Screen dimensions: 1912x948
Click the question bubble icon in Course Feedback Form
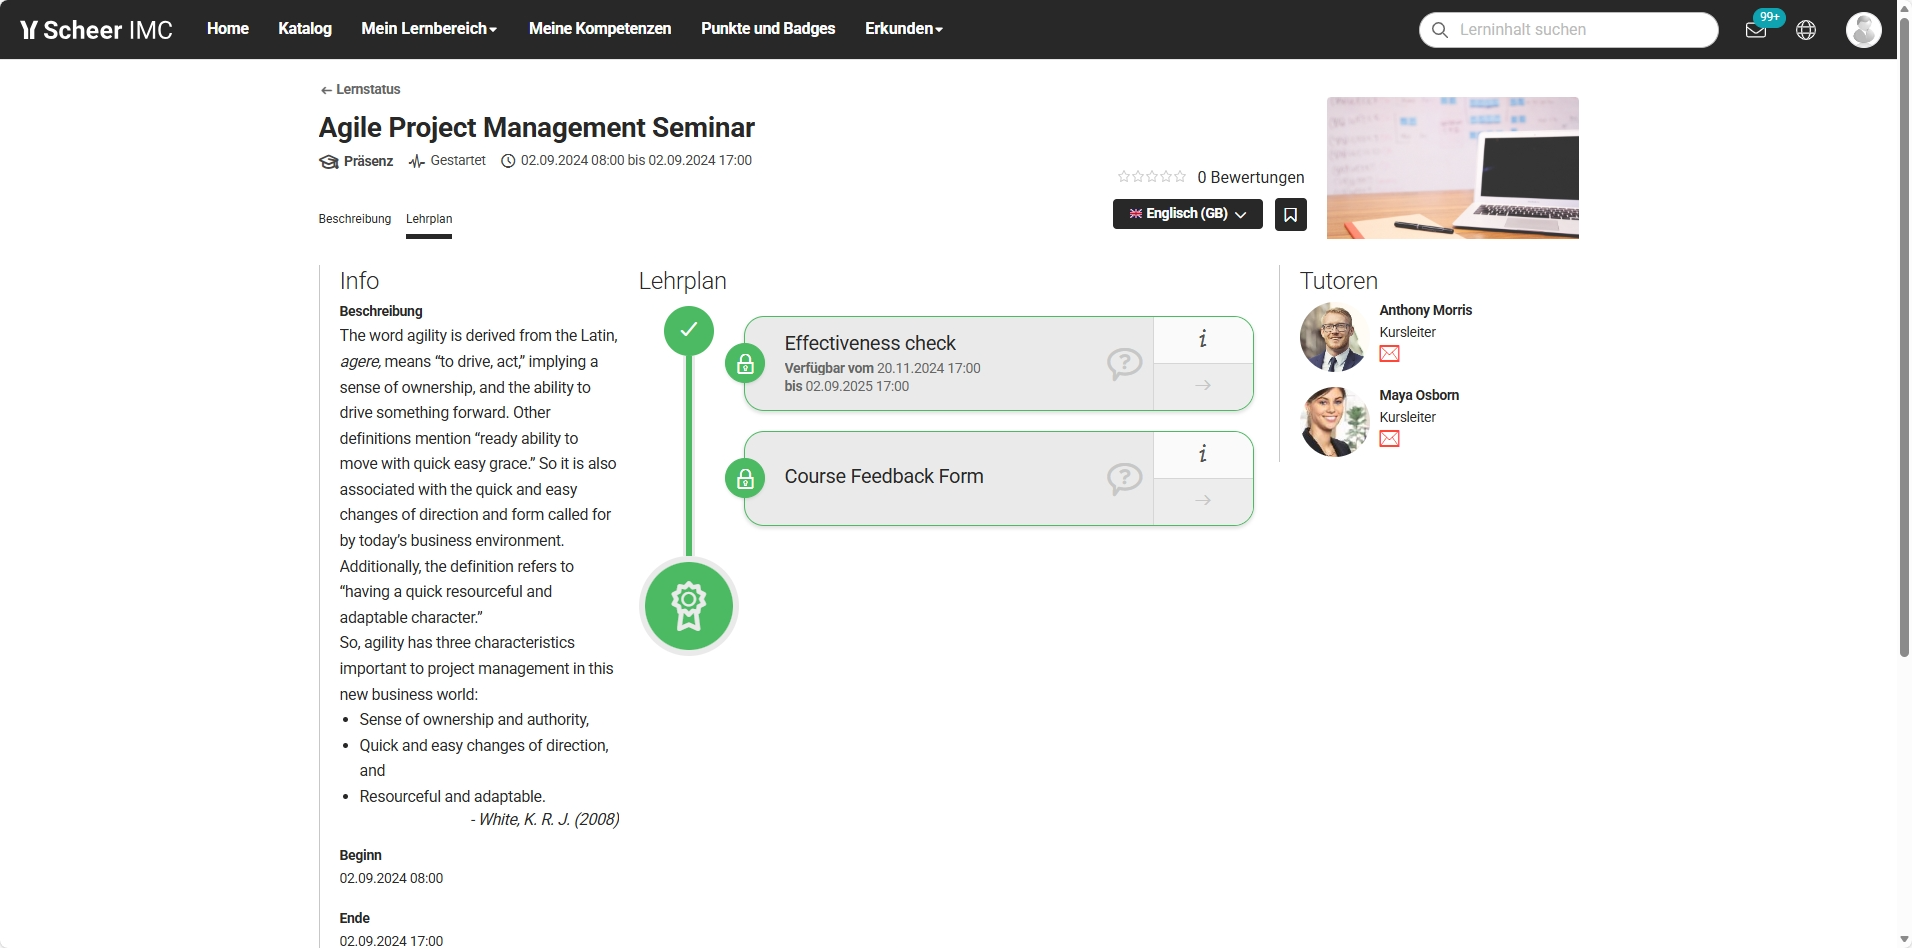1124,479
